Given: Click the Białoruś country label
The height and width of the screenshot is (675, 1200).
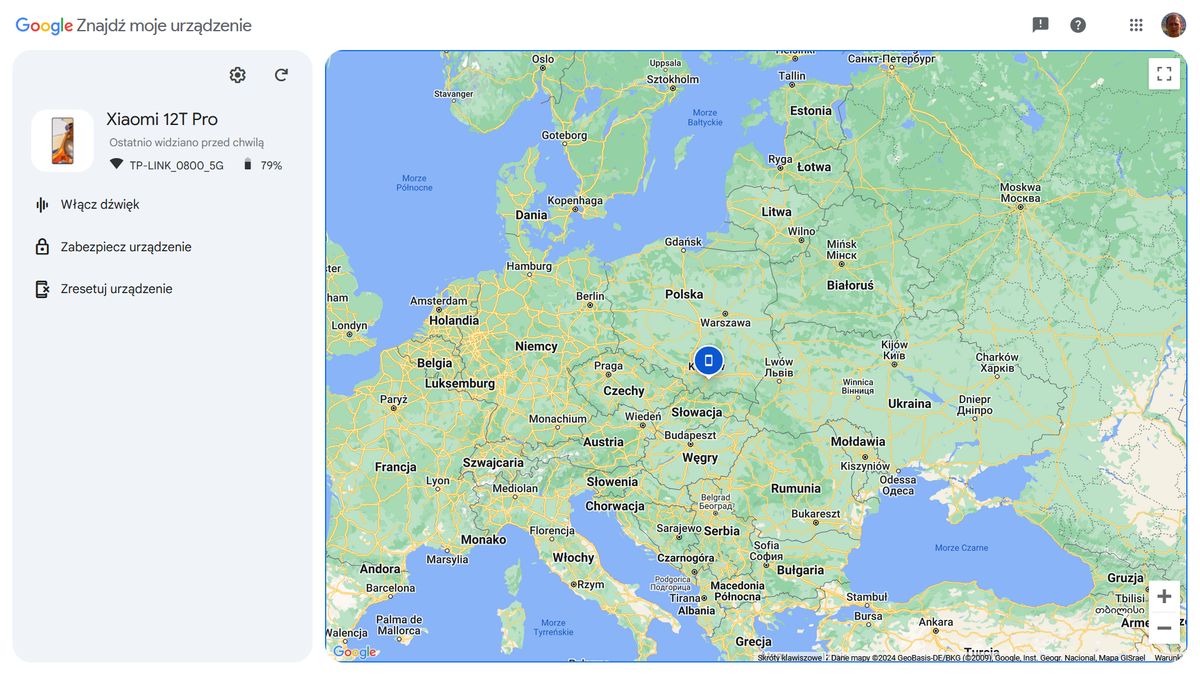Looking at the screenshot, I should (x=850, y=285).
